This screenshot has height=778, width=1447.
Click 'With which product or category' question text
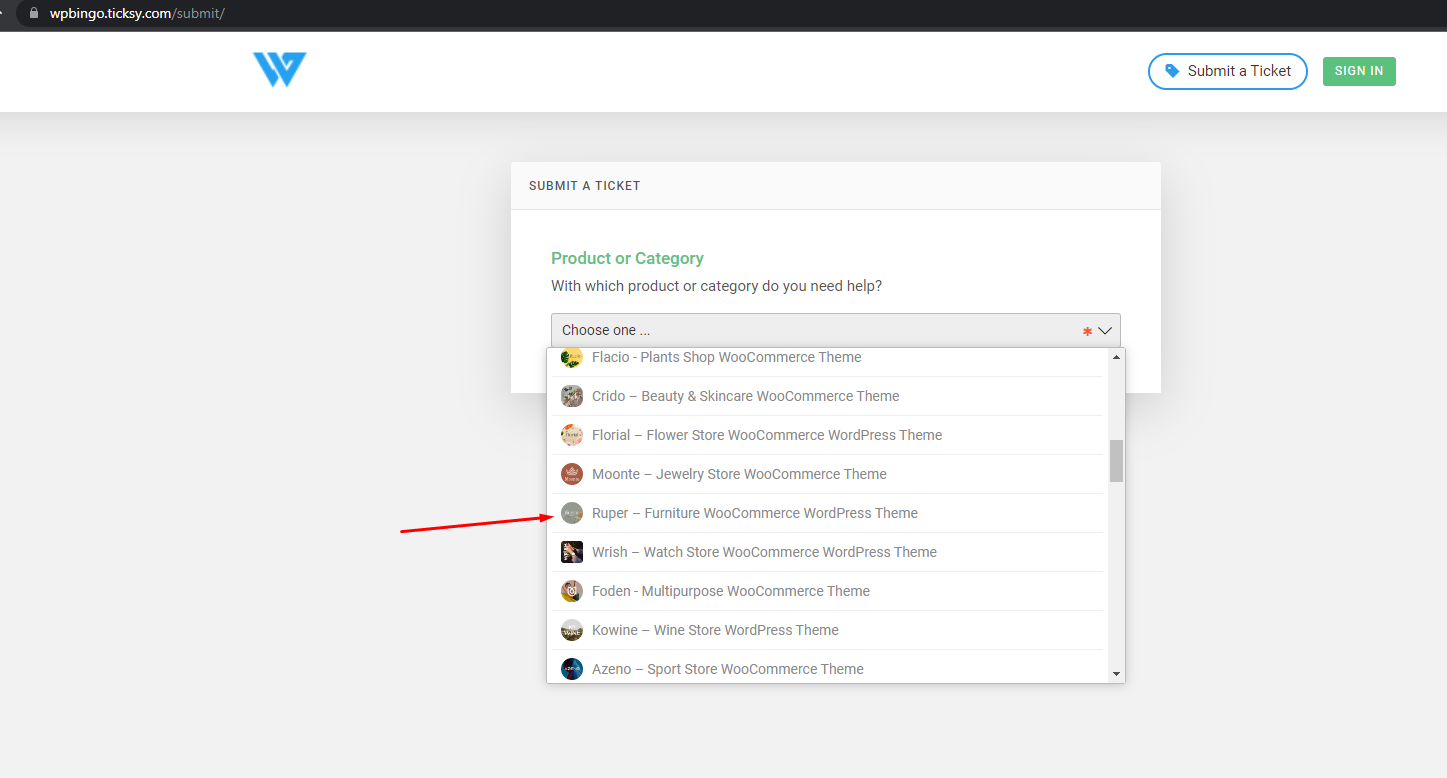[x=716, y=286]
